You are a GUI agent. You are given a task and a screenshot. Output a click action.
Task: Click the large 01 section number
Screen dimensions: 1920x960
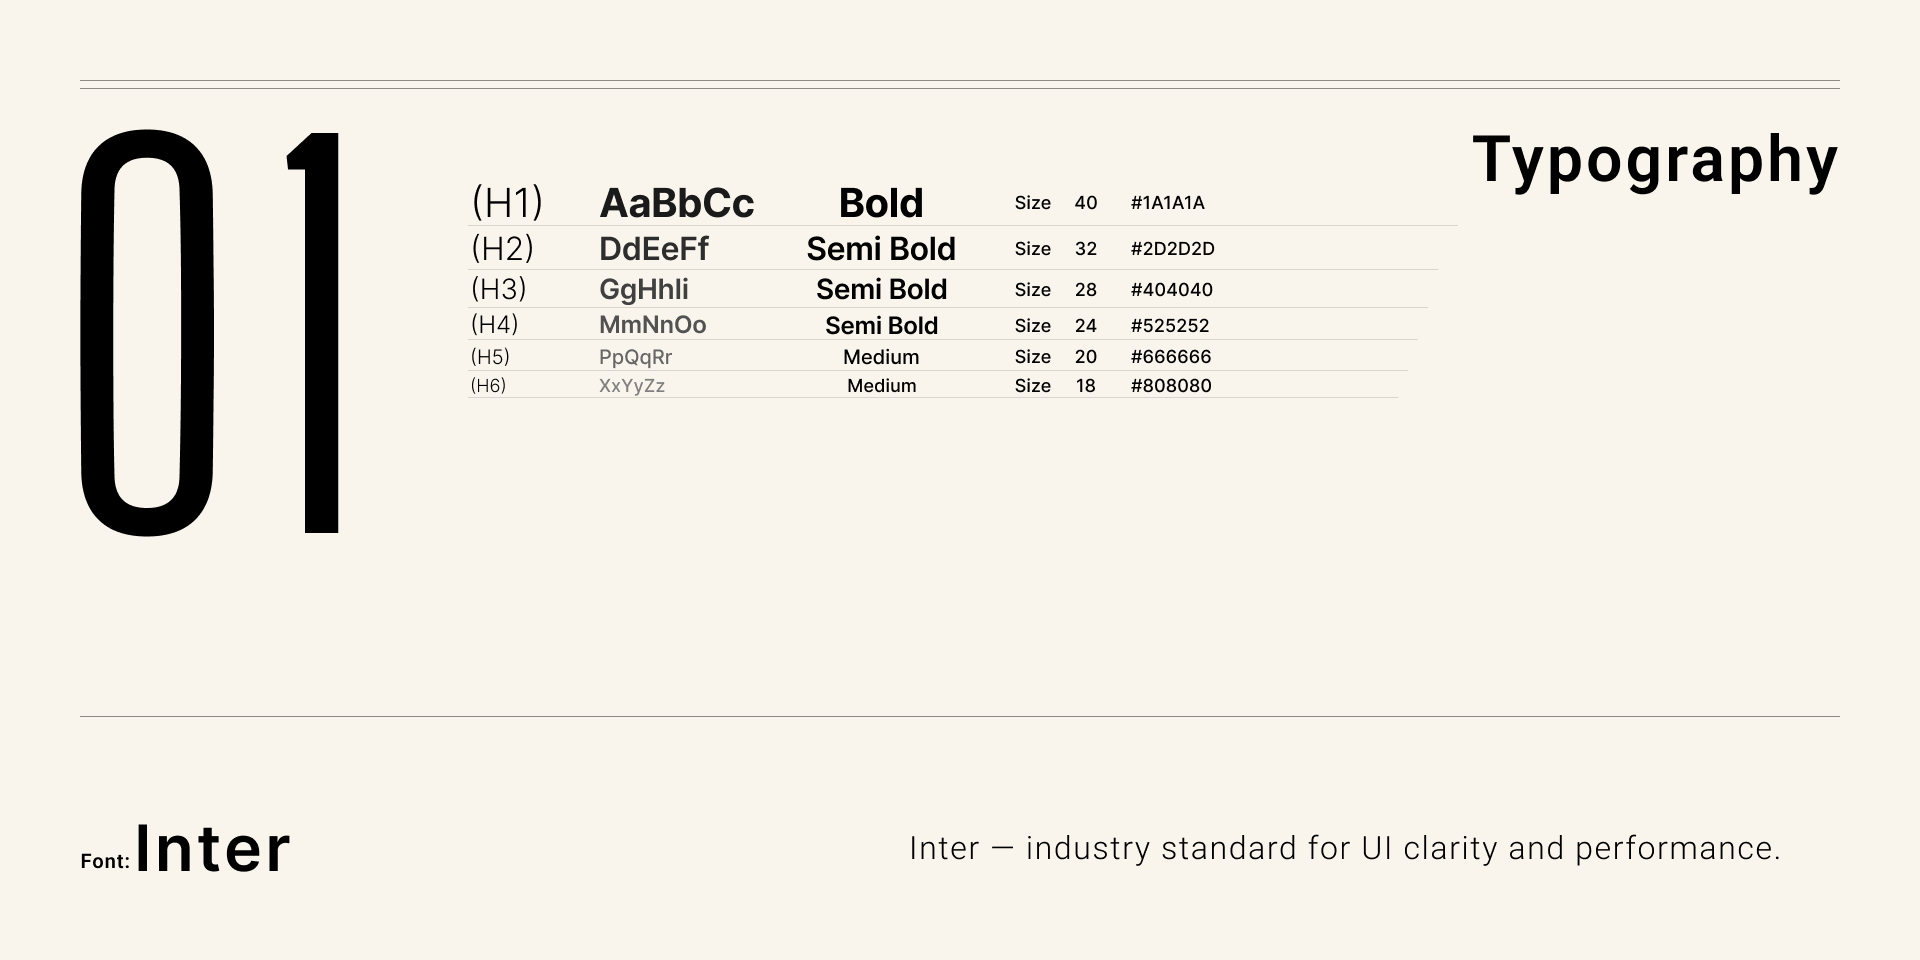pos(212,333)
